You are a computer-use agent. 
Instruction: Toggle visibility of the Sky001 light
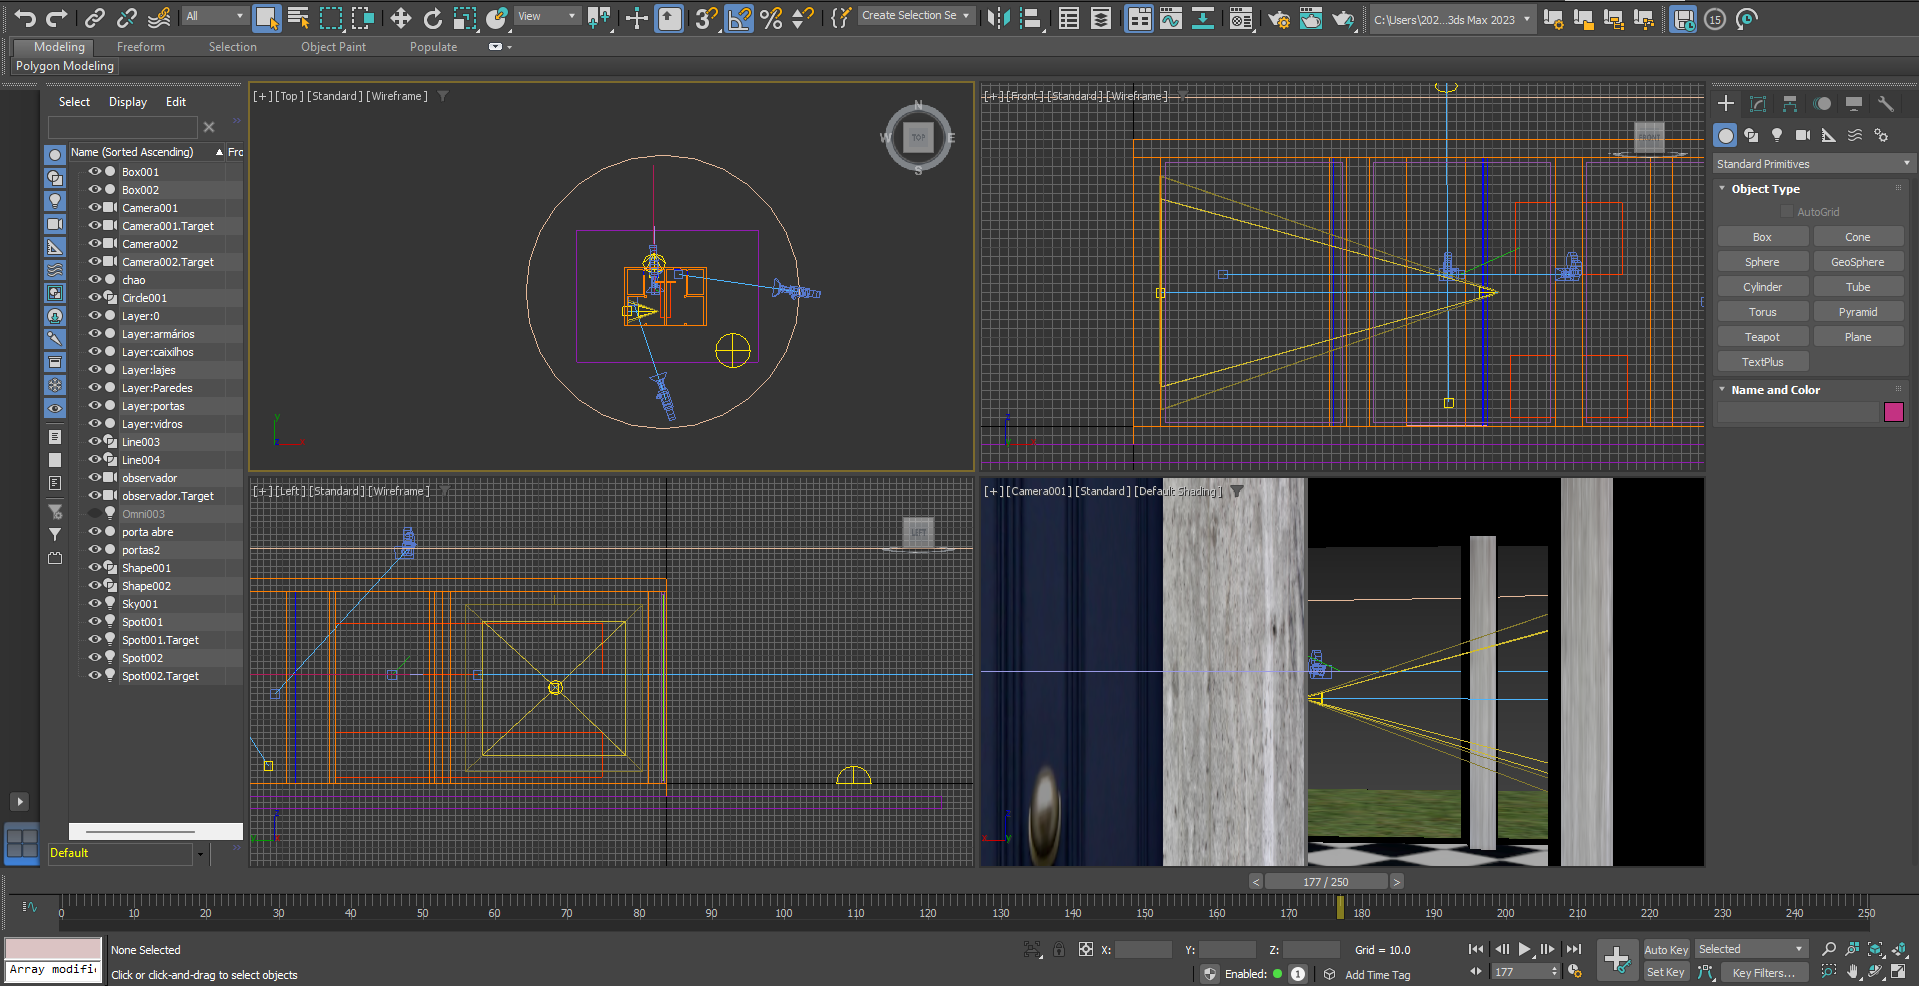pos(95,604)
